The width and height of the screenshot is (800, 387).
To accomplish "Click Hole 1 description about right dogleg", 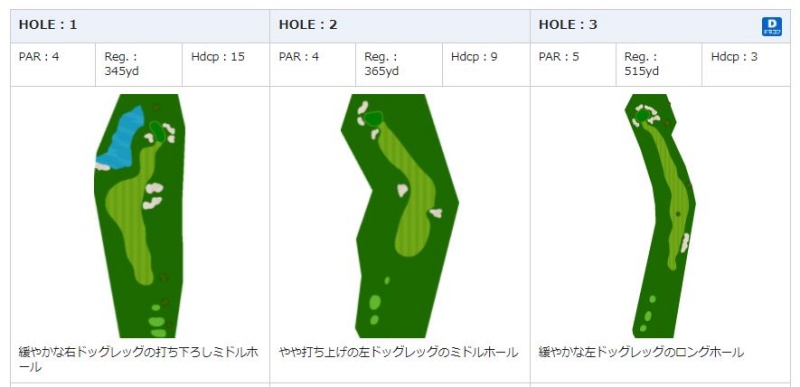I will click(138, 359).
